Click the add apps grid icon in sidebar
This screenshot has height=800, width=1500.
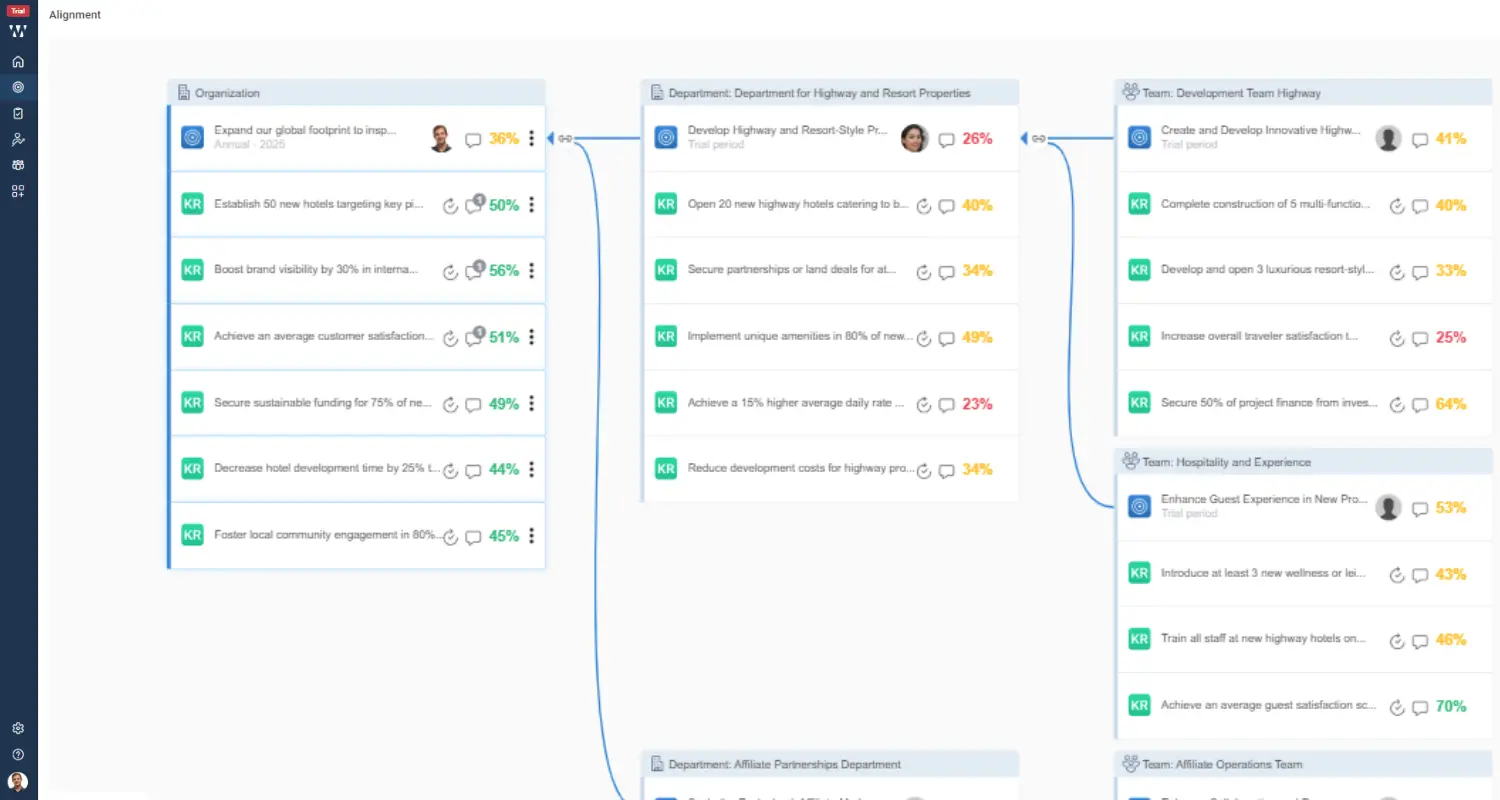click(18, 192)
